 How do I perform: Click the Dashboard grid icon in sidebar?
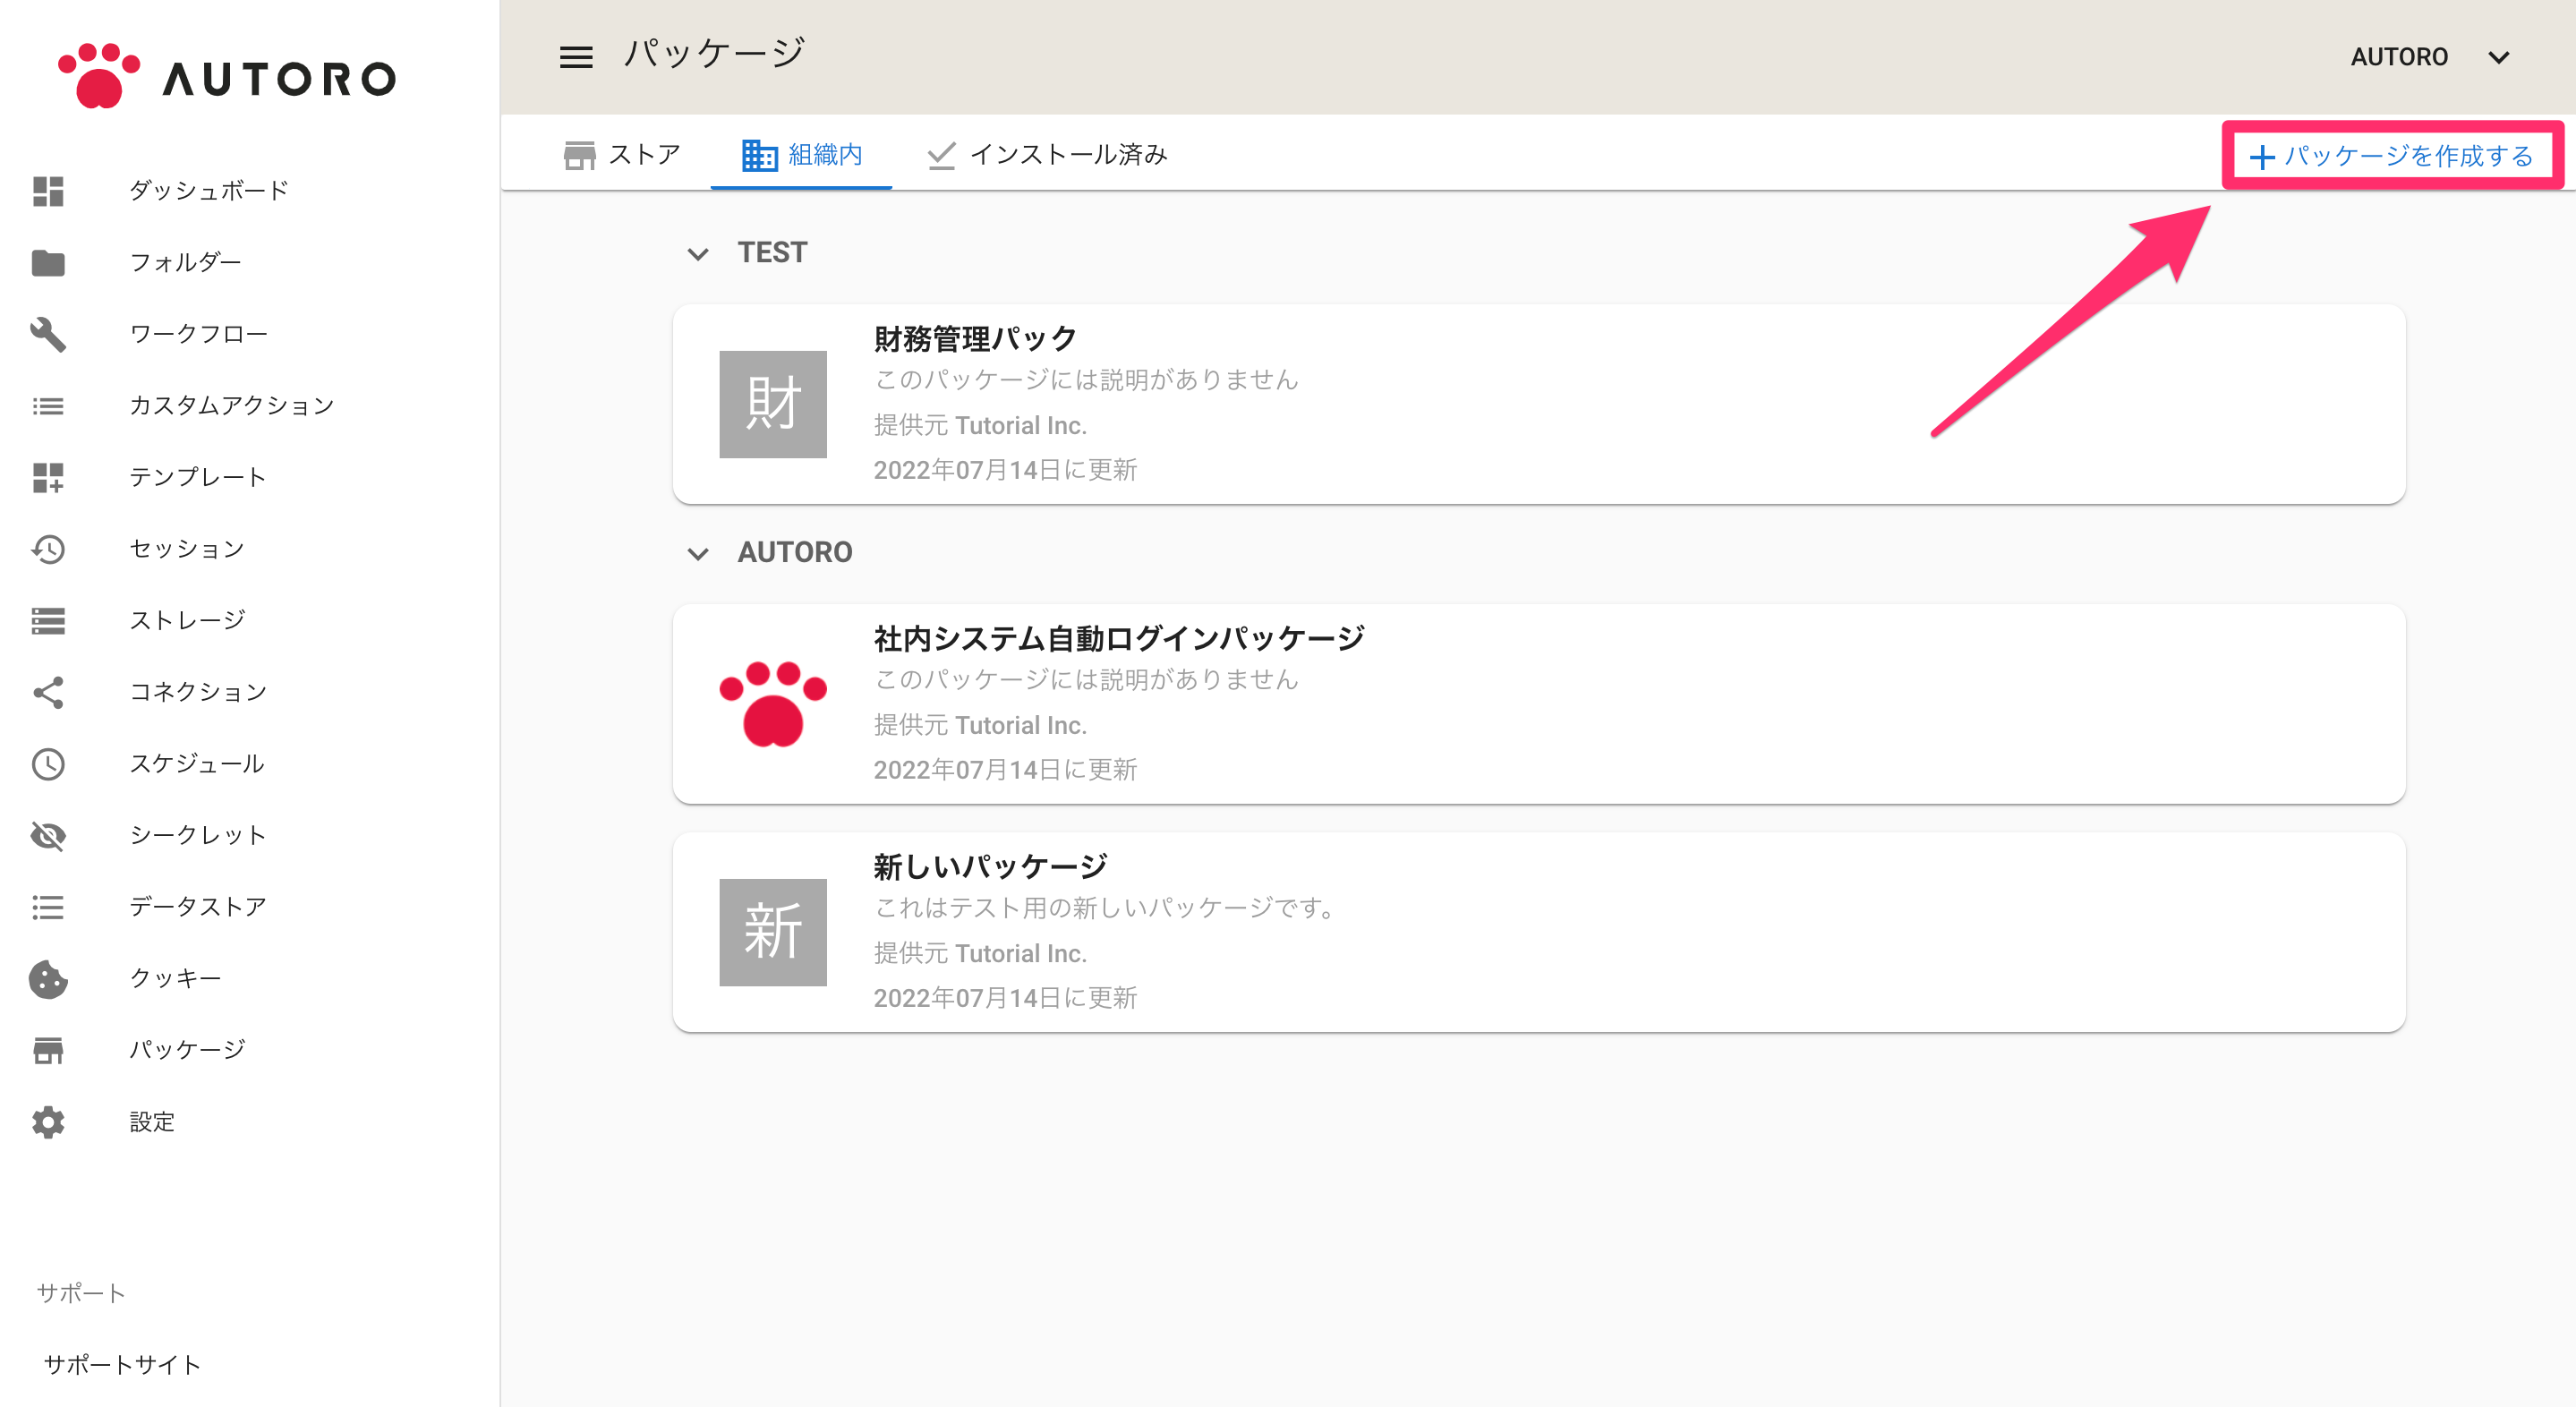[48, 190]
